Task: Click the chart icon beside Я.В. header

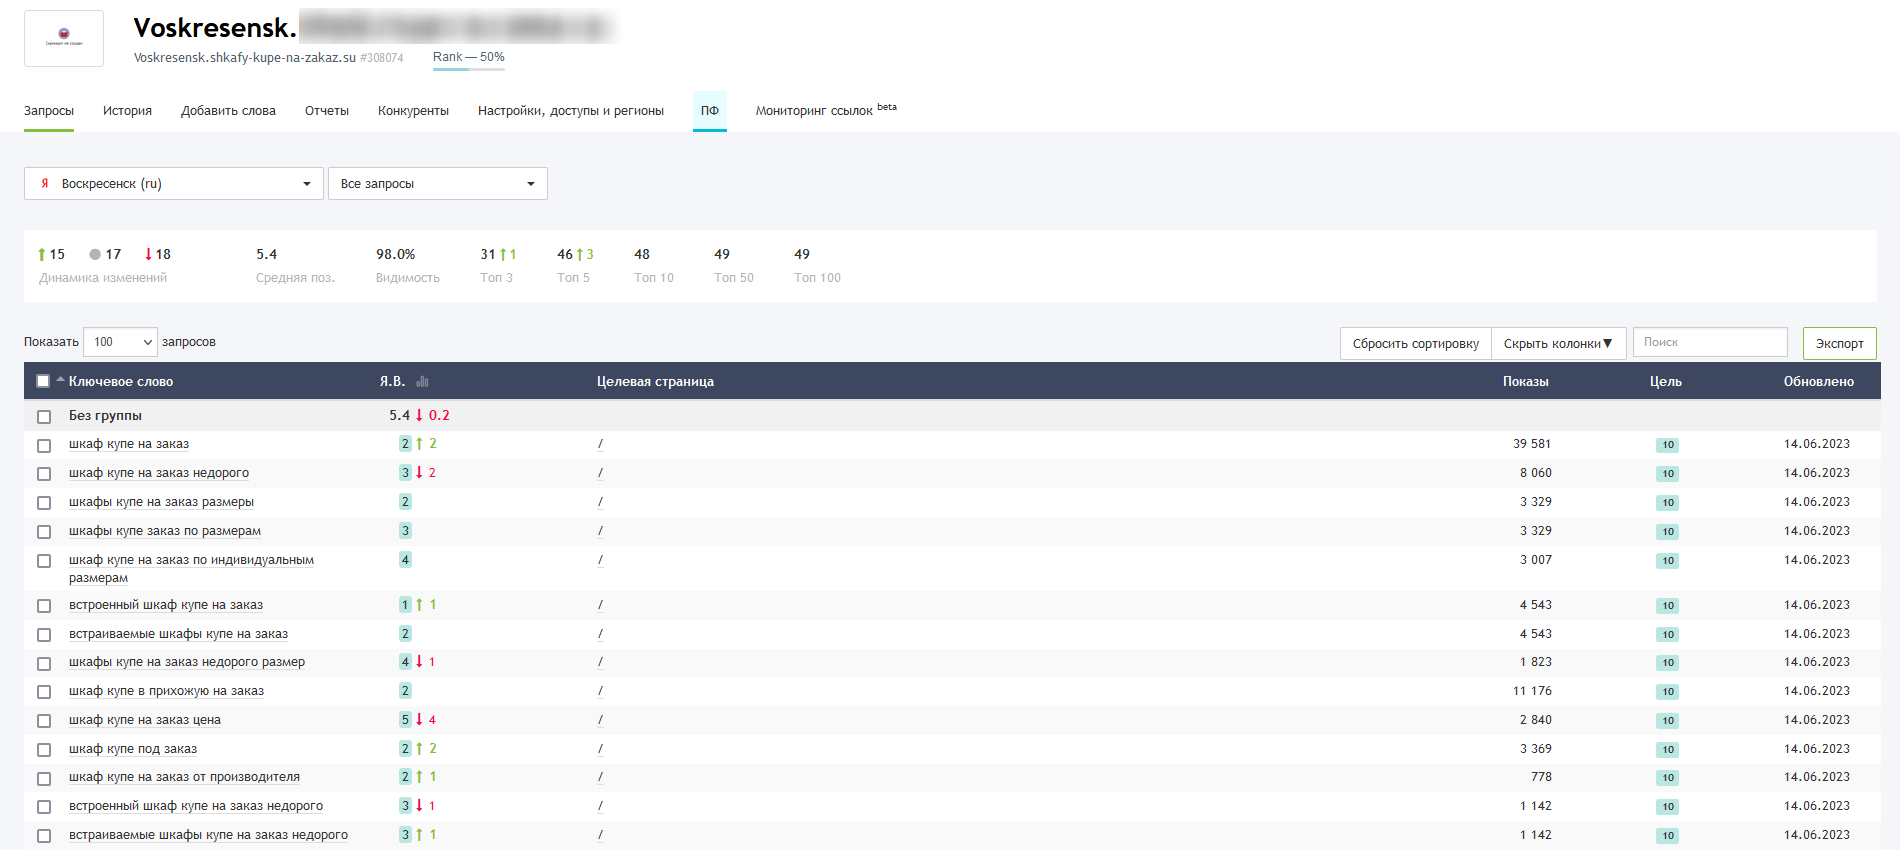Action: [422, 381]
